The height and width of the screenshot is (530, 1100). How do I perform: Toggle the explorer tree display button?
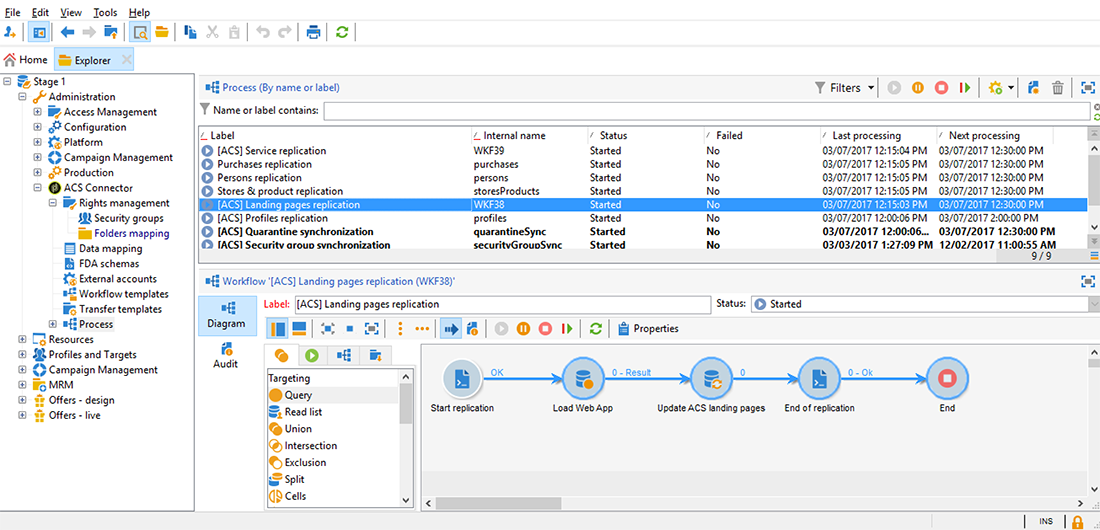[x=38, y=32]
